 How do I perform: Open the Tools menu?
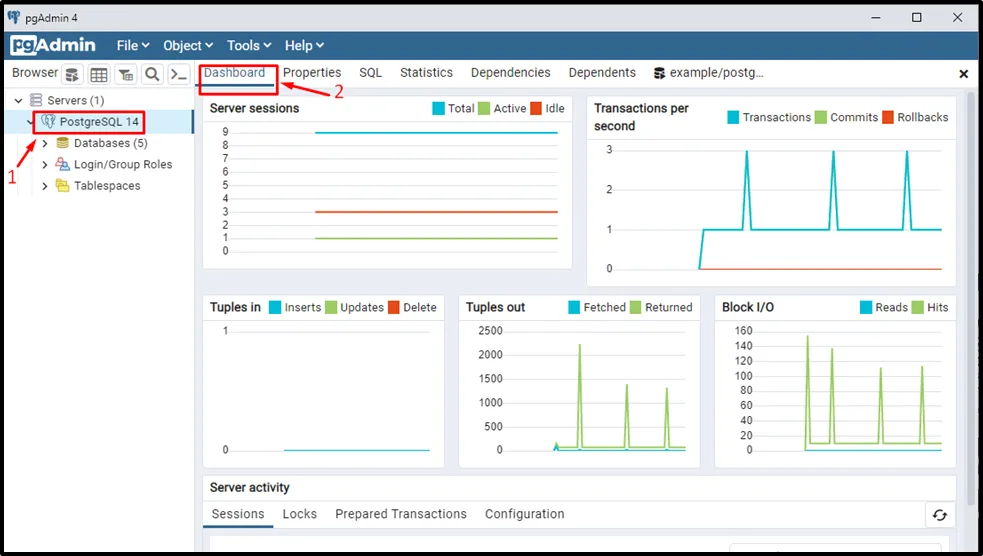(x=249, y=45)
